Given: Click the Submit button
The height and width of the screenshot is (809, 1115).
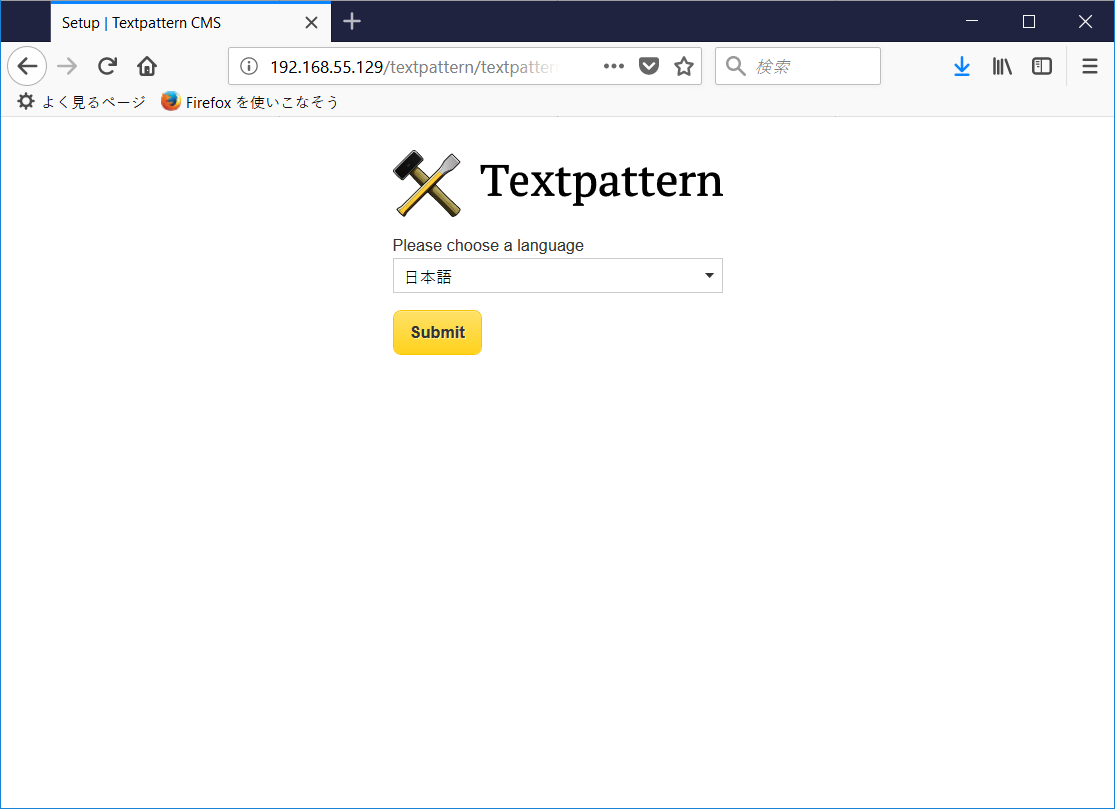Looking at the screenshot, I should 437,332.
